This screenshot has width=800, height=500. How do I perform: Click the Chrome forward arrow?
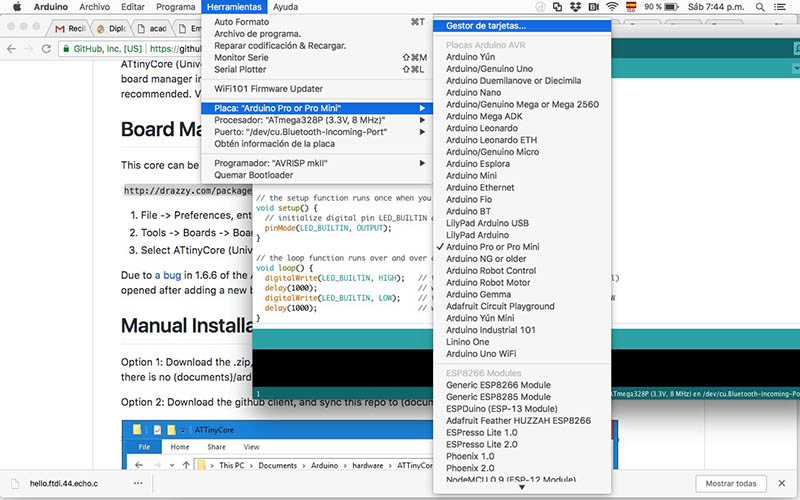pyautogui.click(x=29, y=49)
